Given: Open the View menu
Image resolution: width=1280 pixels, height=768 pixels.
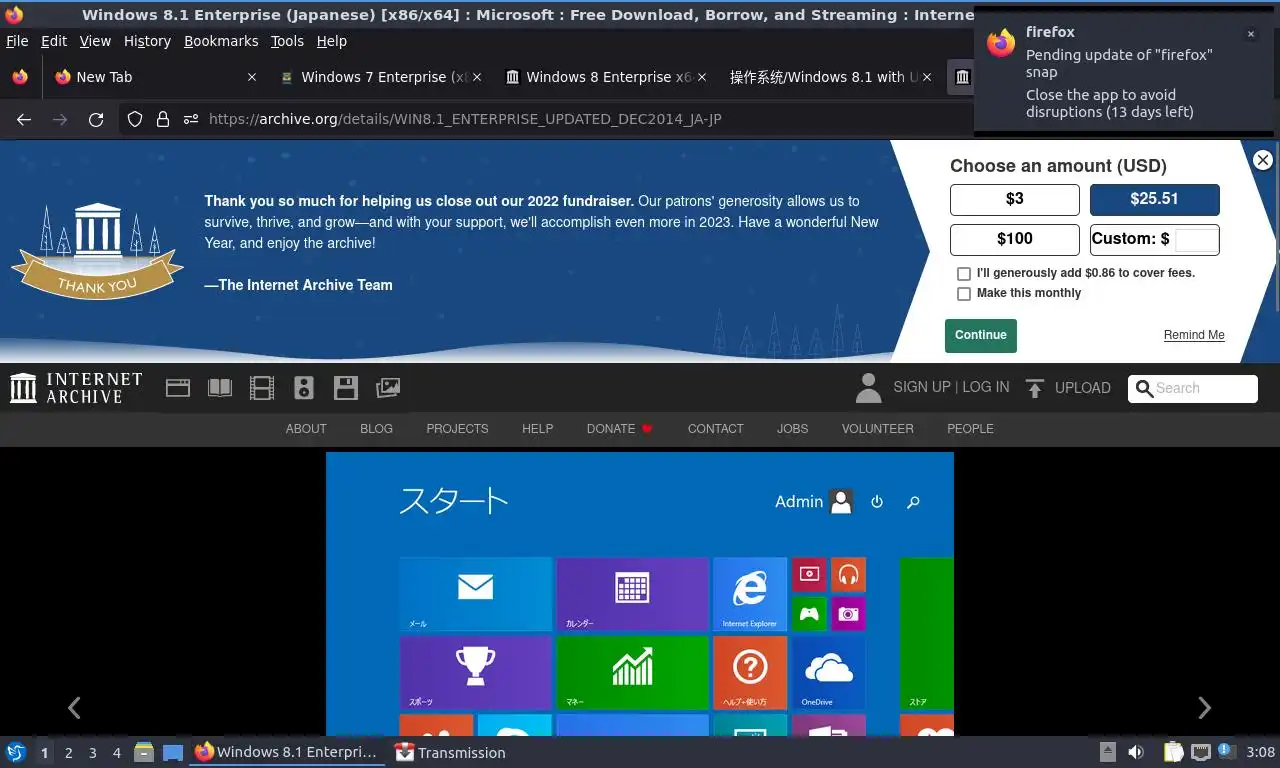Looking at the screenshot, I should pyautogui.click(x=95, y=41).
